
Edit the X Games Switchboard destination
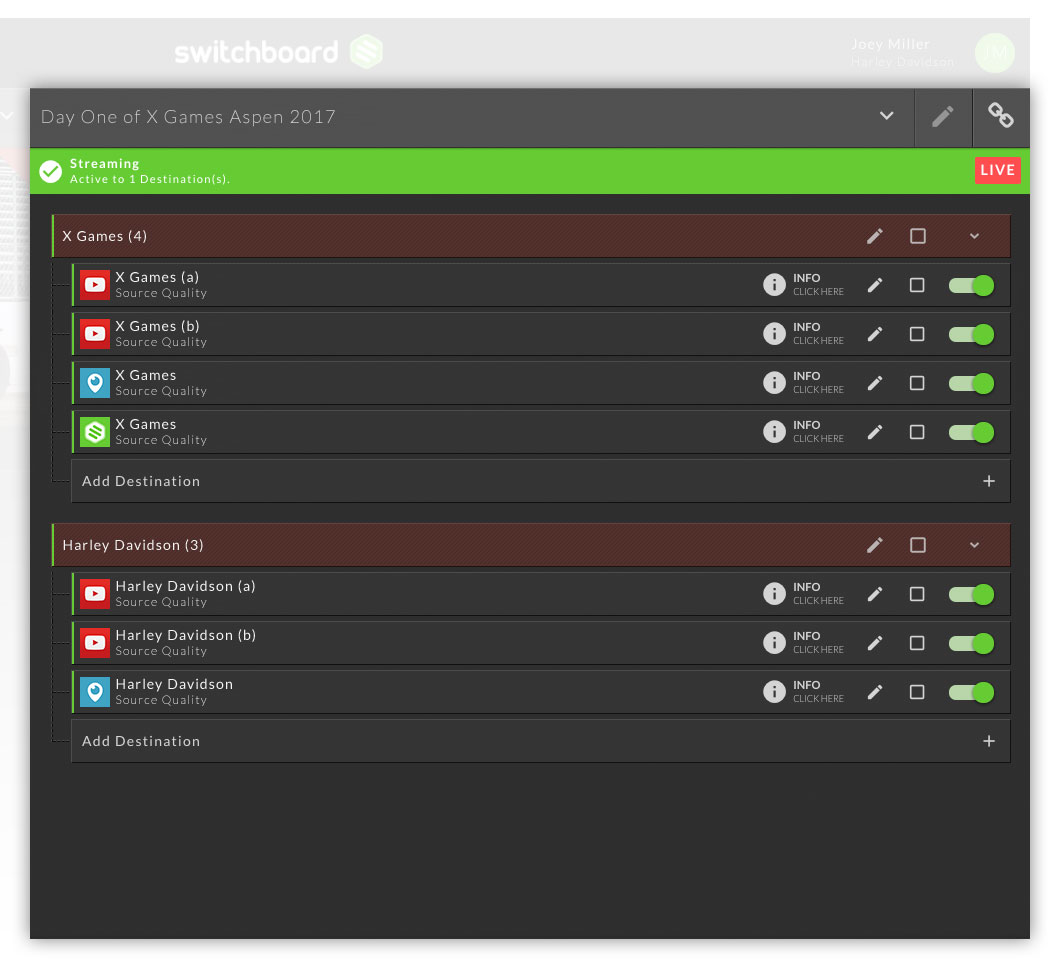click(875, 432)
